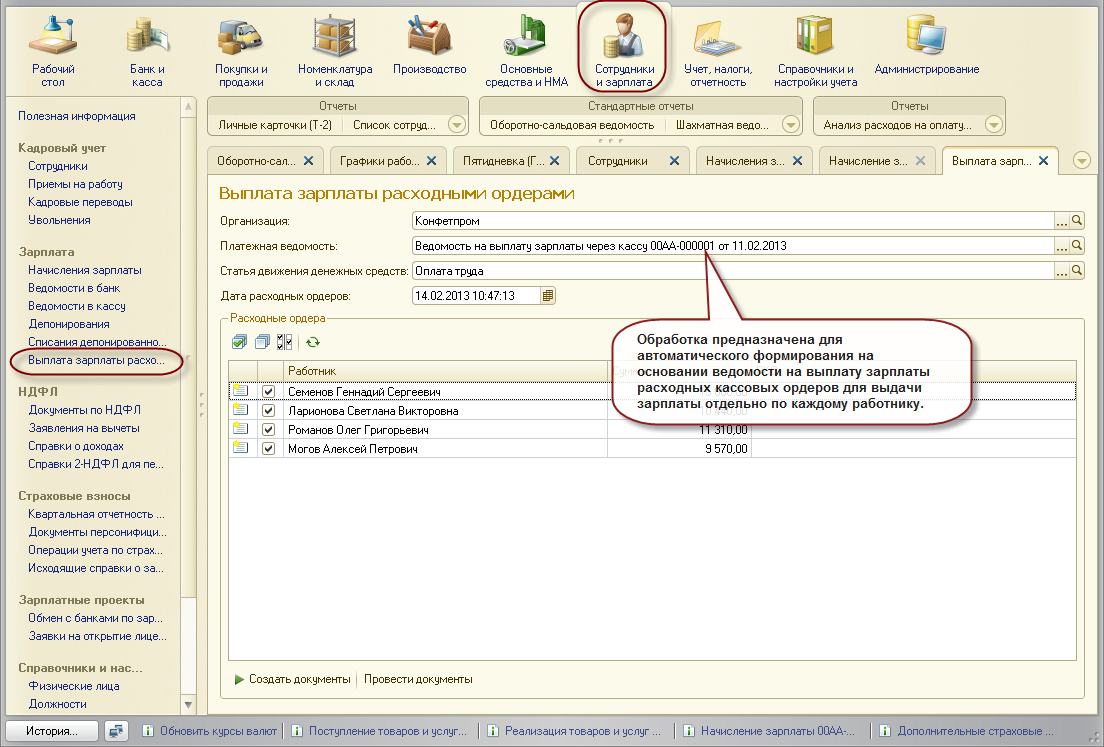
Task: Toggle checkbox for Ларионова Светлана Викторовна
Action: point(268,411)
